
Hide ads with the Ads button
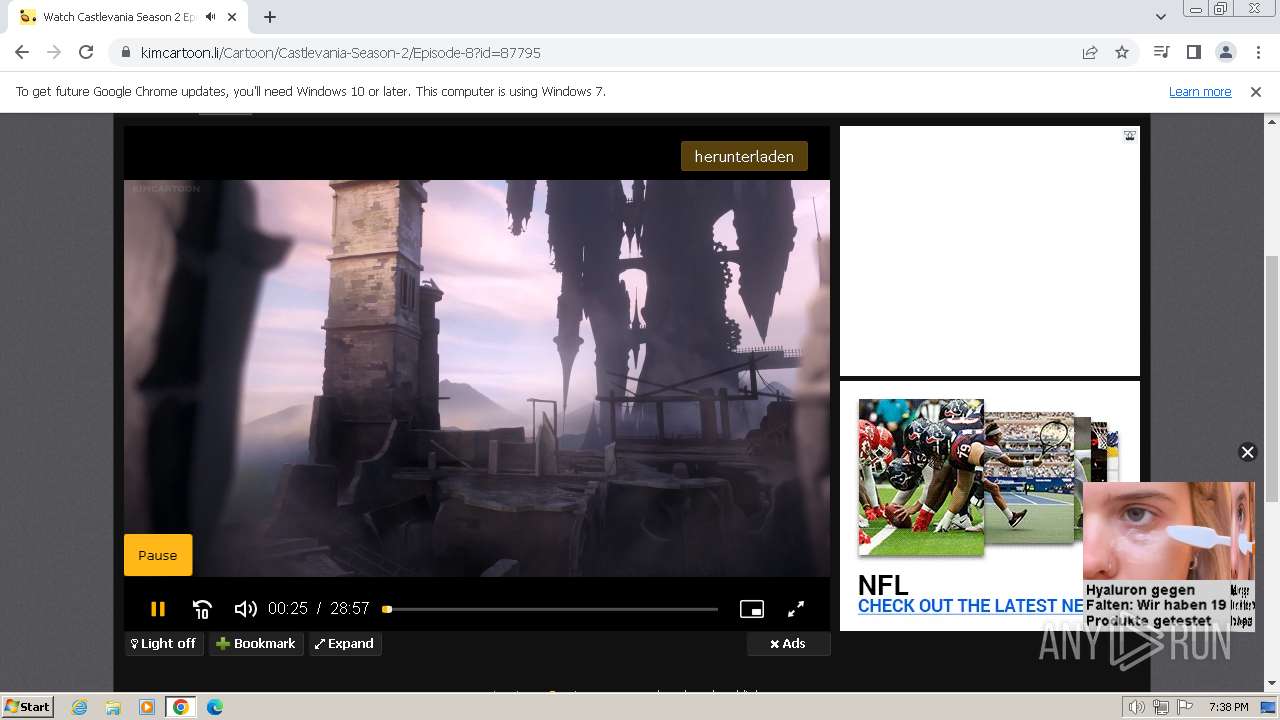point(788,644)
